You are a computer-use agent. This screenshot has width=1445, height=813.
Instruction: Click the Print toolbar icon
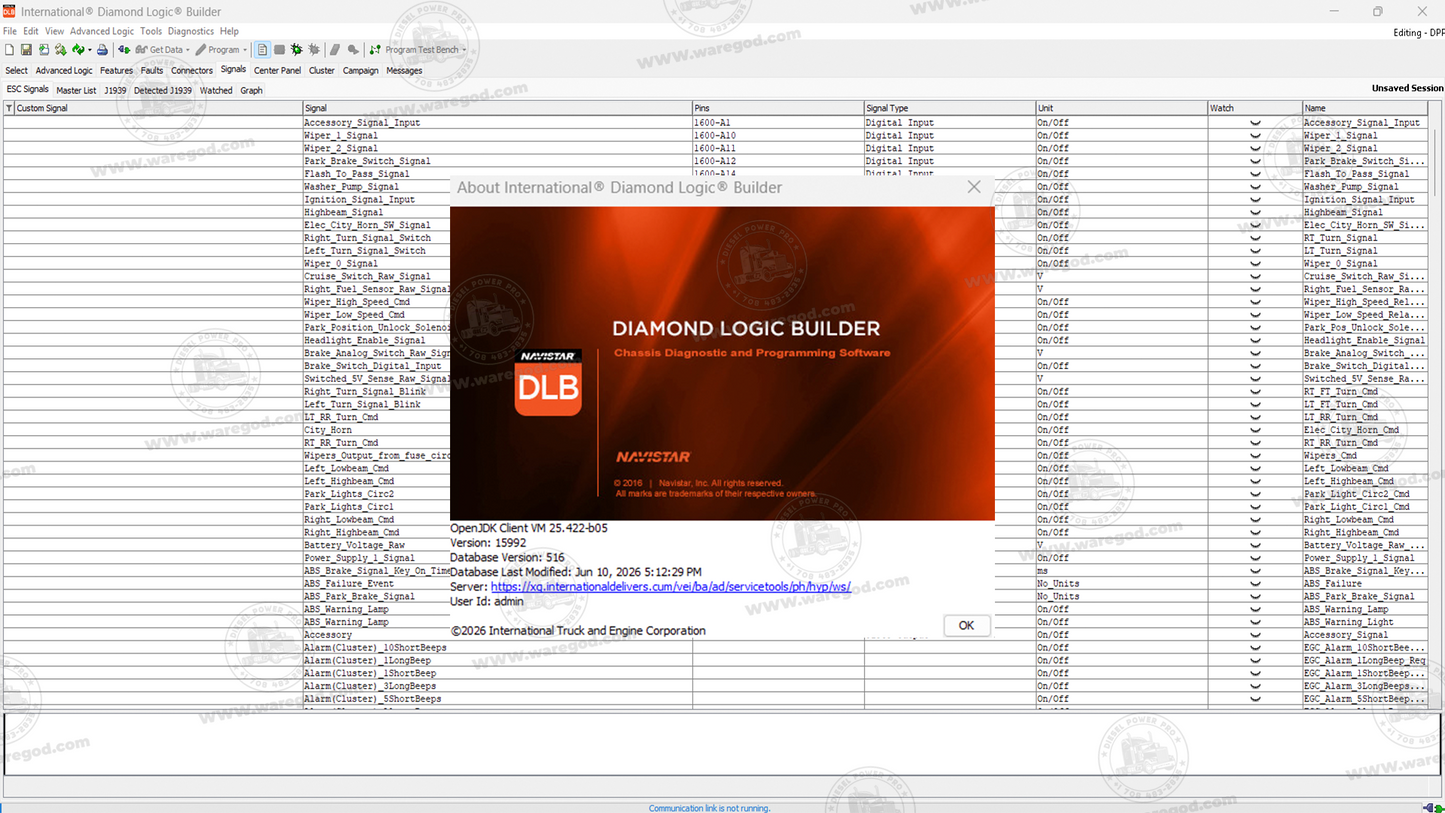click(x=102, y=50)
